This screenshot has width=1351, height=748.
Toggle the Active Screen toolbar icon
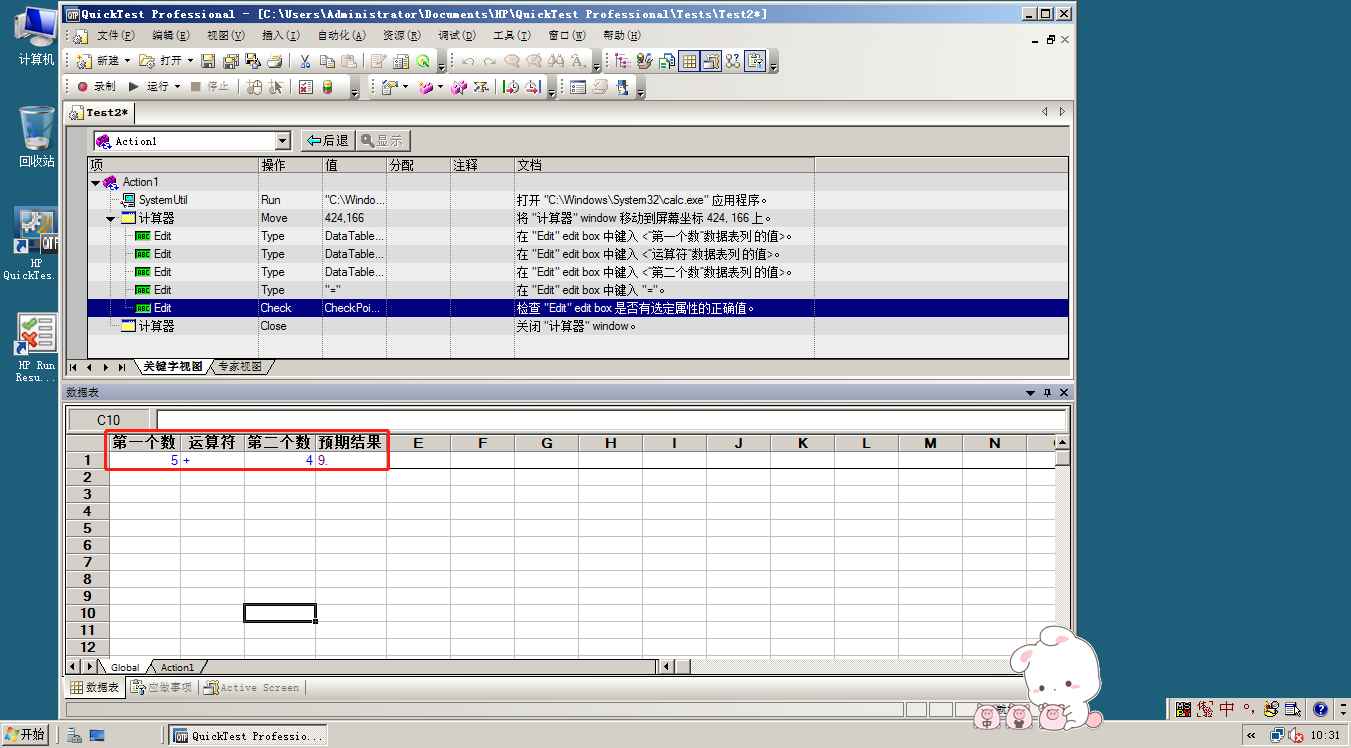[x=712, y=61]
